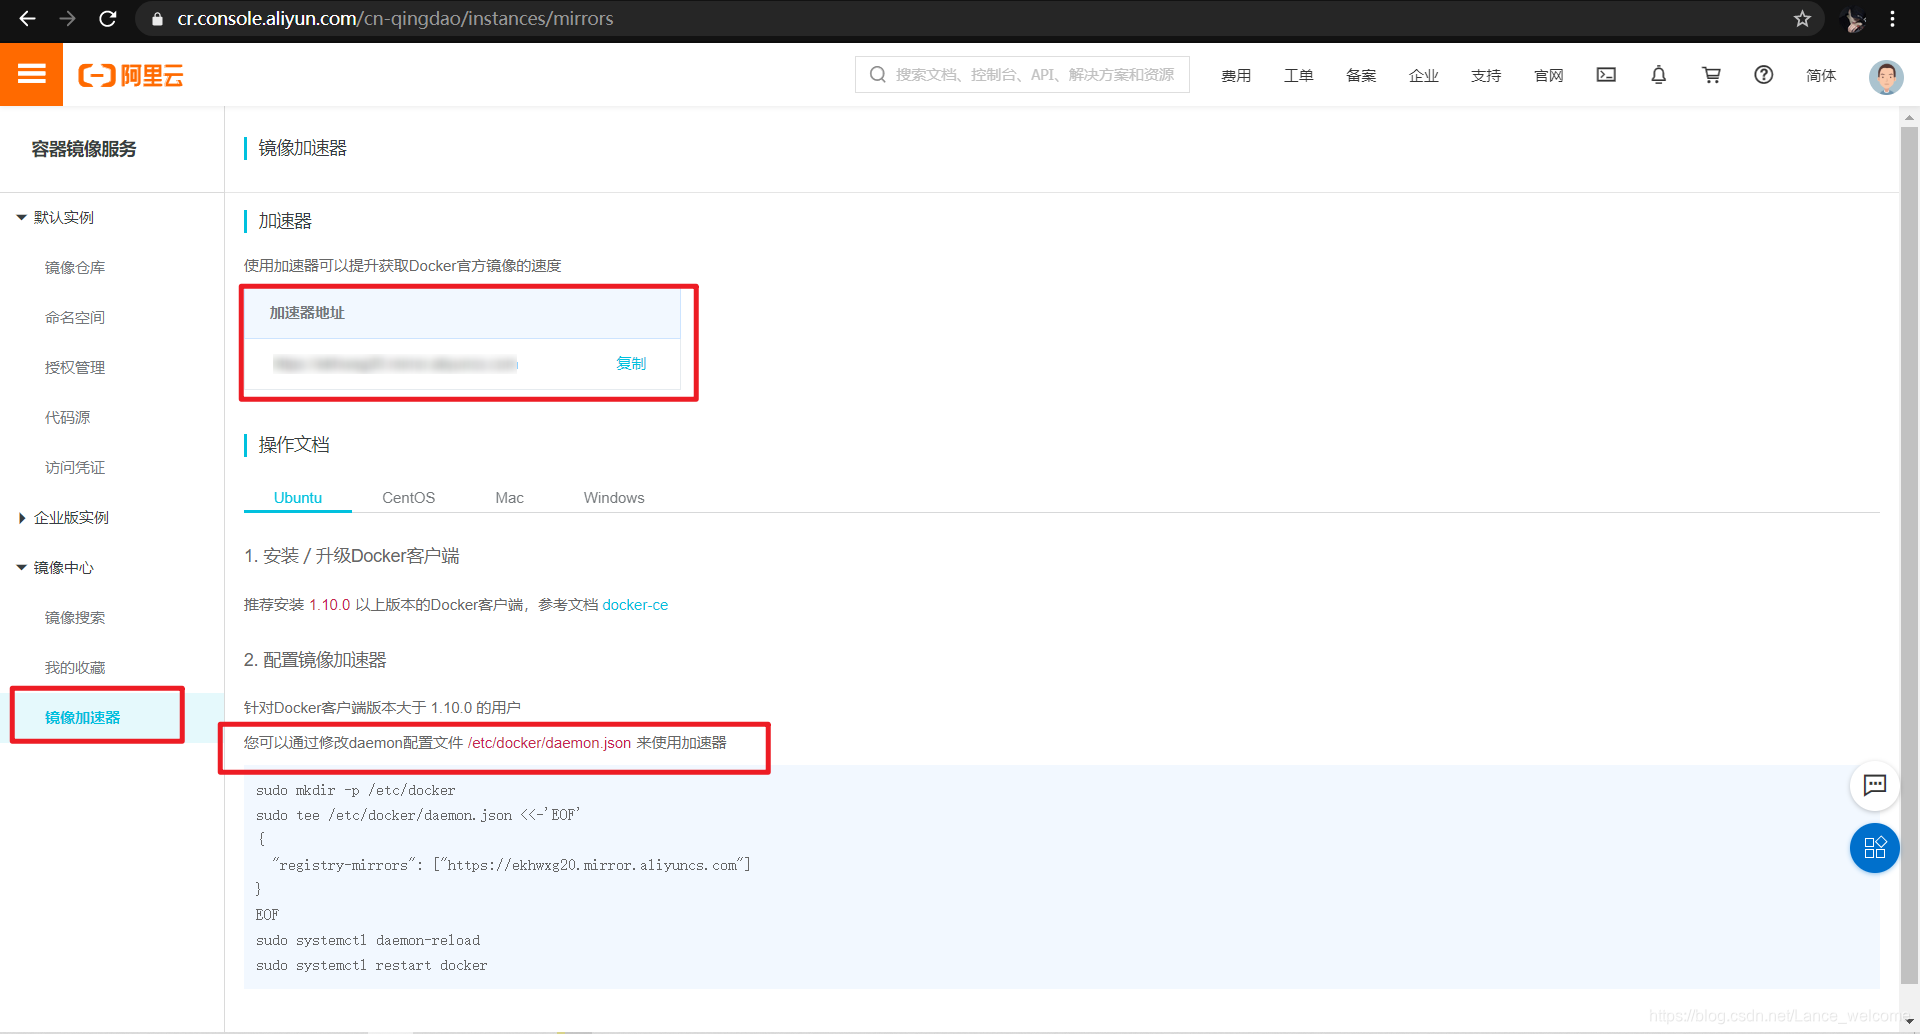Open the user avatar menu
This screenshot has width=1920, height=1034.
pos(1886,76)
